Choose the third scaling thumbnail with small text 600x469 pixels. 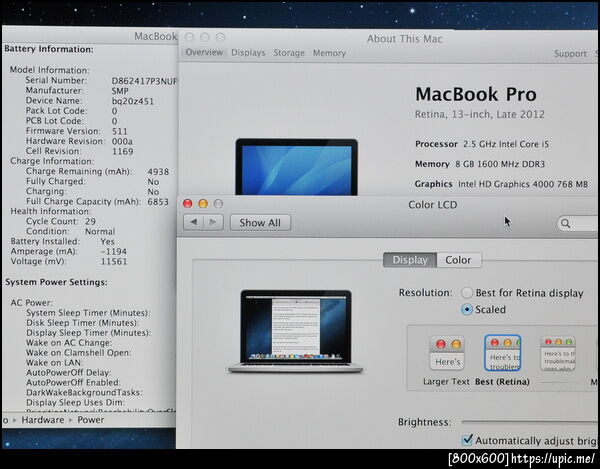click(558, 353)
